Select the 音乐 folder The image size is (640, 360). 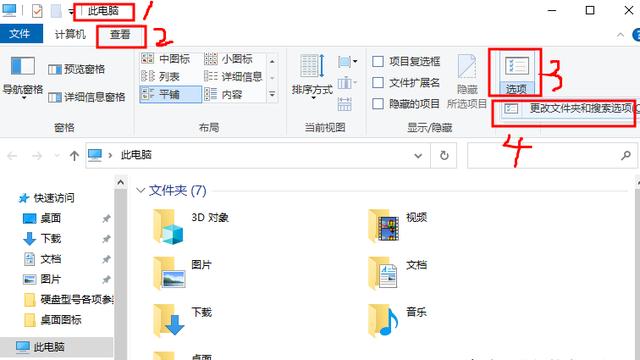point(398,320)
